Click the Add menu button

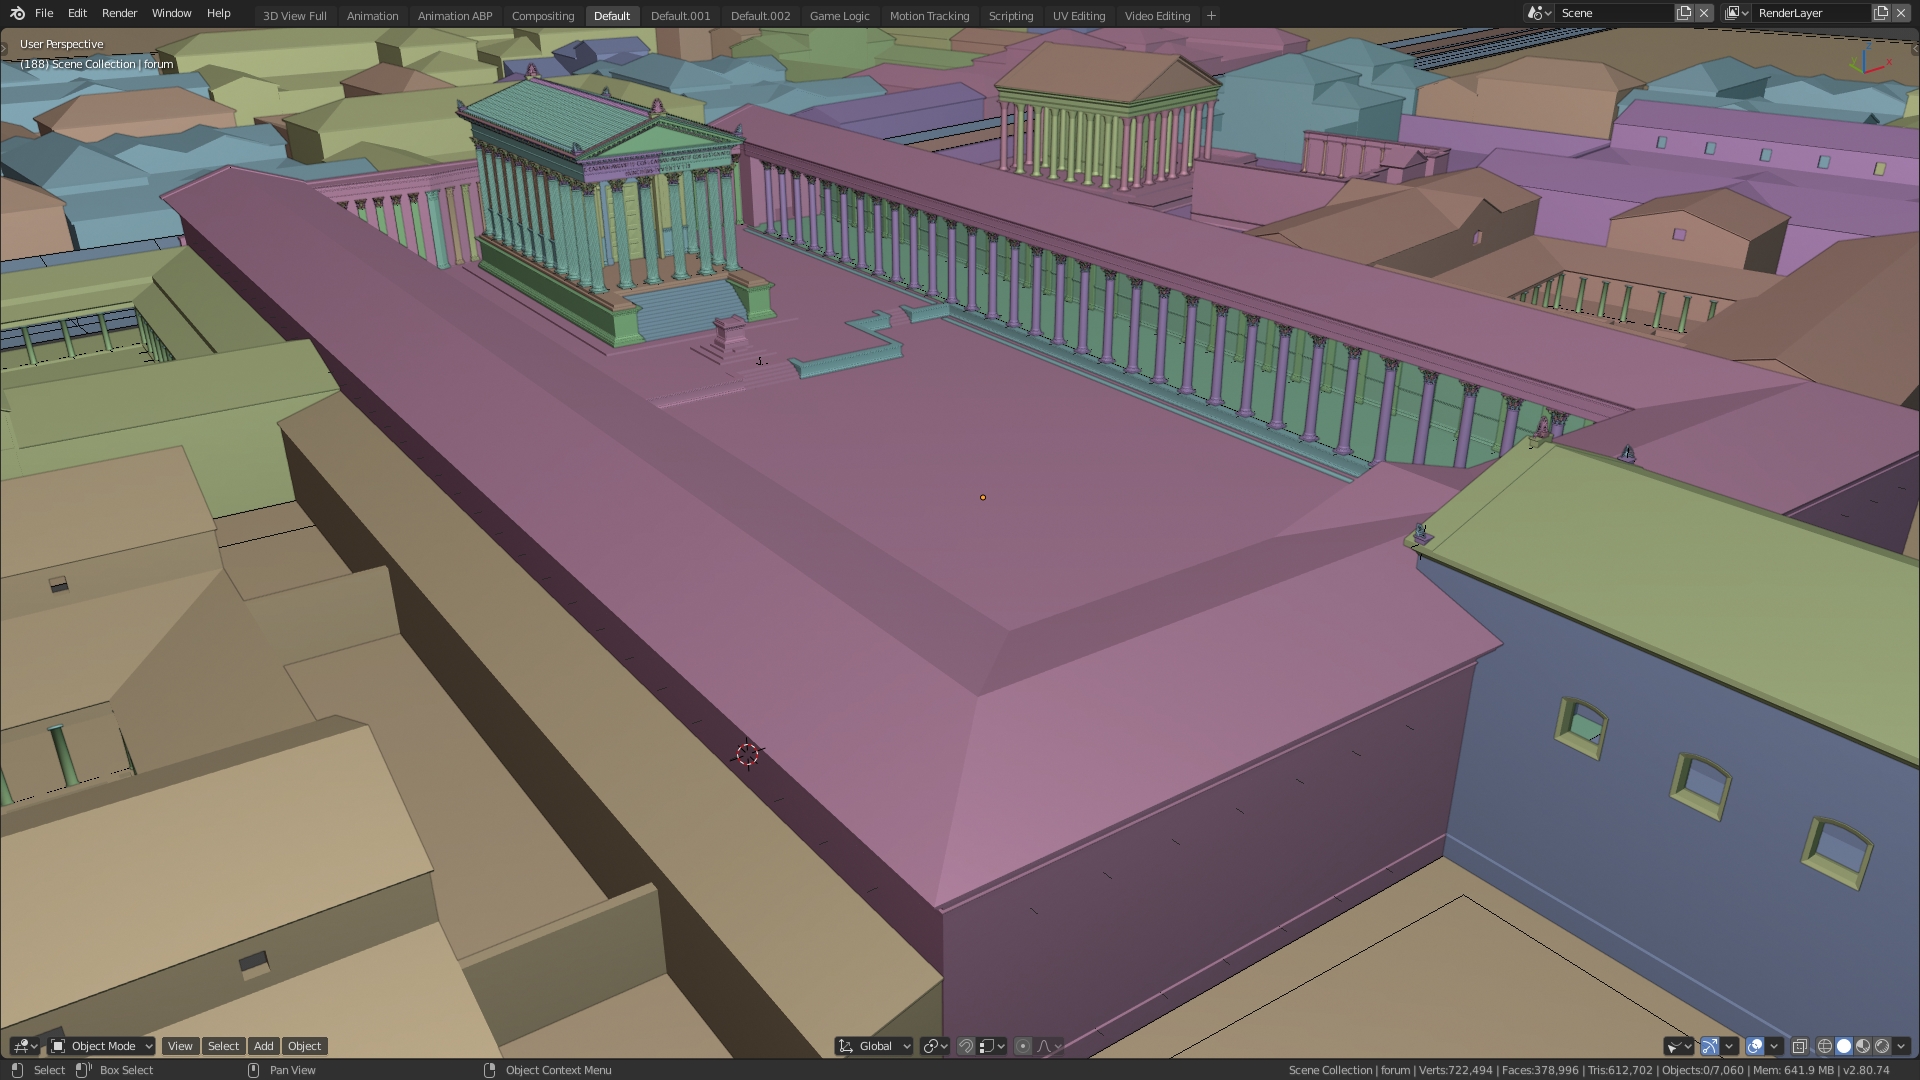click(263, 1046)
